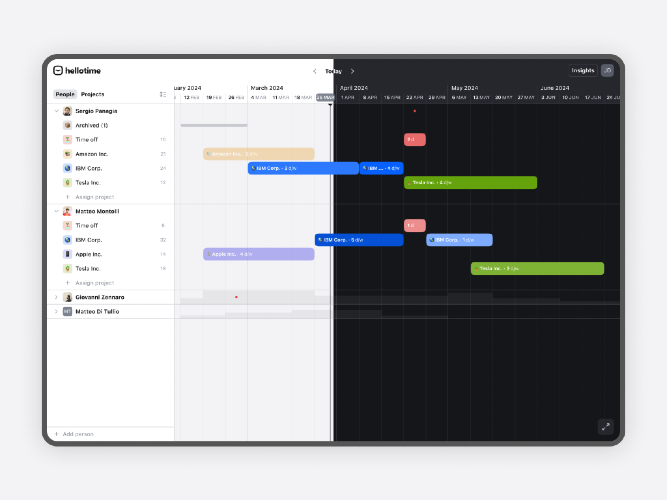Image resolution: width=667 pixels, height=500 pixels.
Task: Click the Apple Inc. project icon
Action: tap(67, 254)
